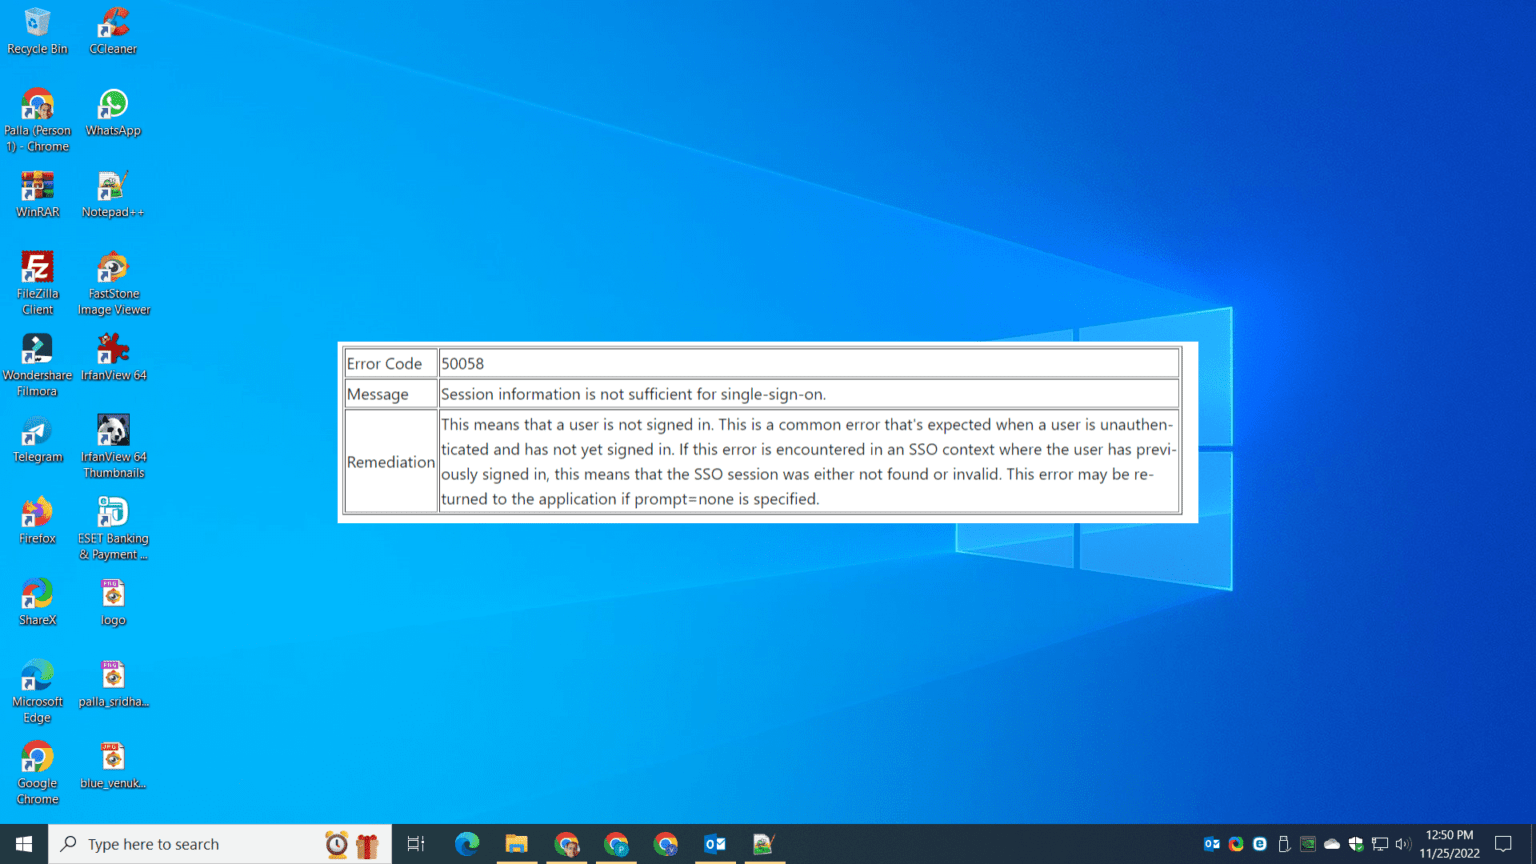This screenshot has width=1536, height=864.
Task: Open the blue_venuk image file
Action: (x=112, y=758)
